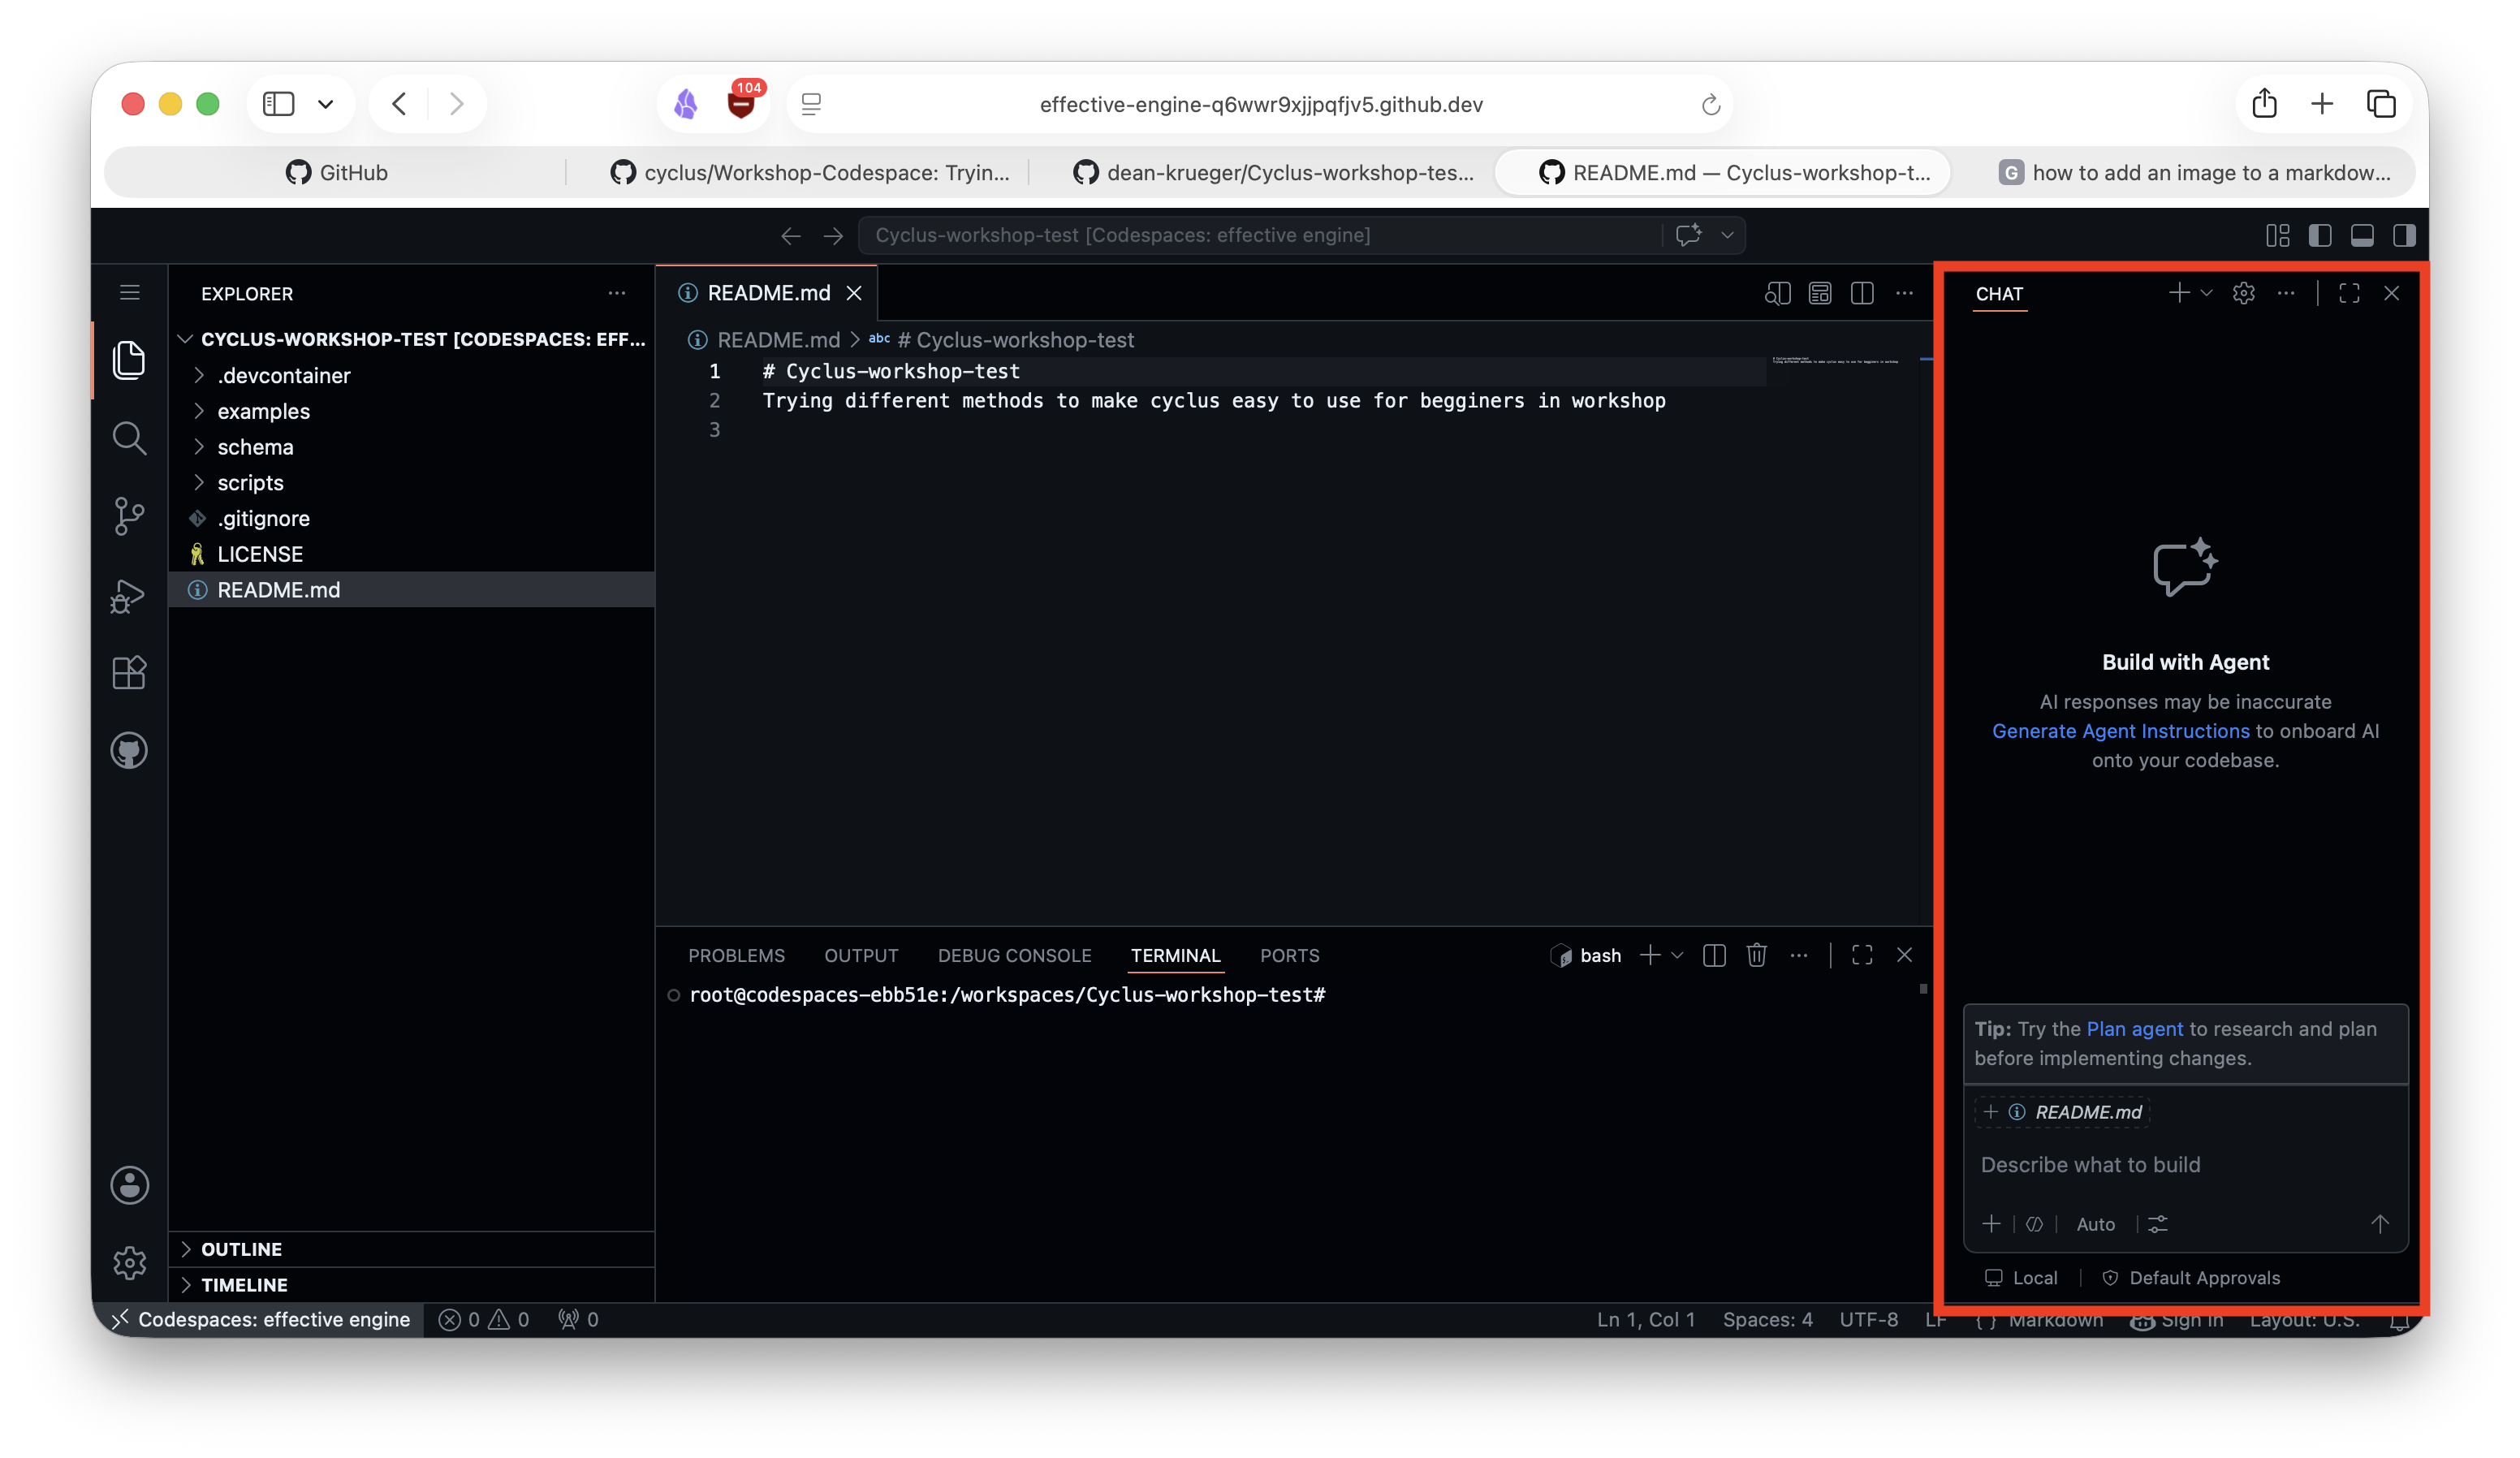The image size is (2520, 1458).
Task: Switch to the GitHub browser tab
Action: pos(336,172)
